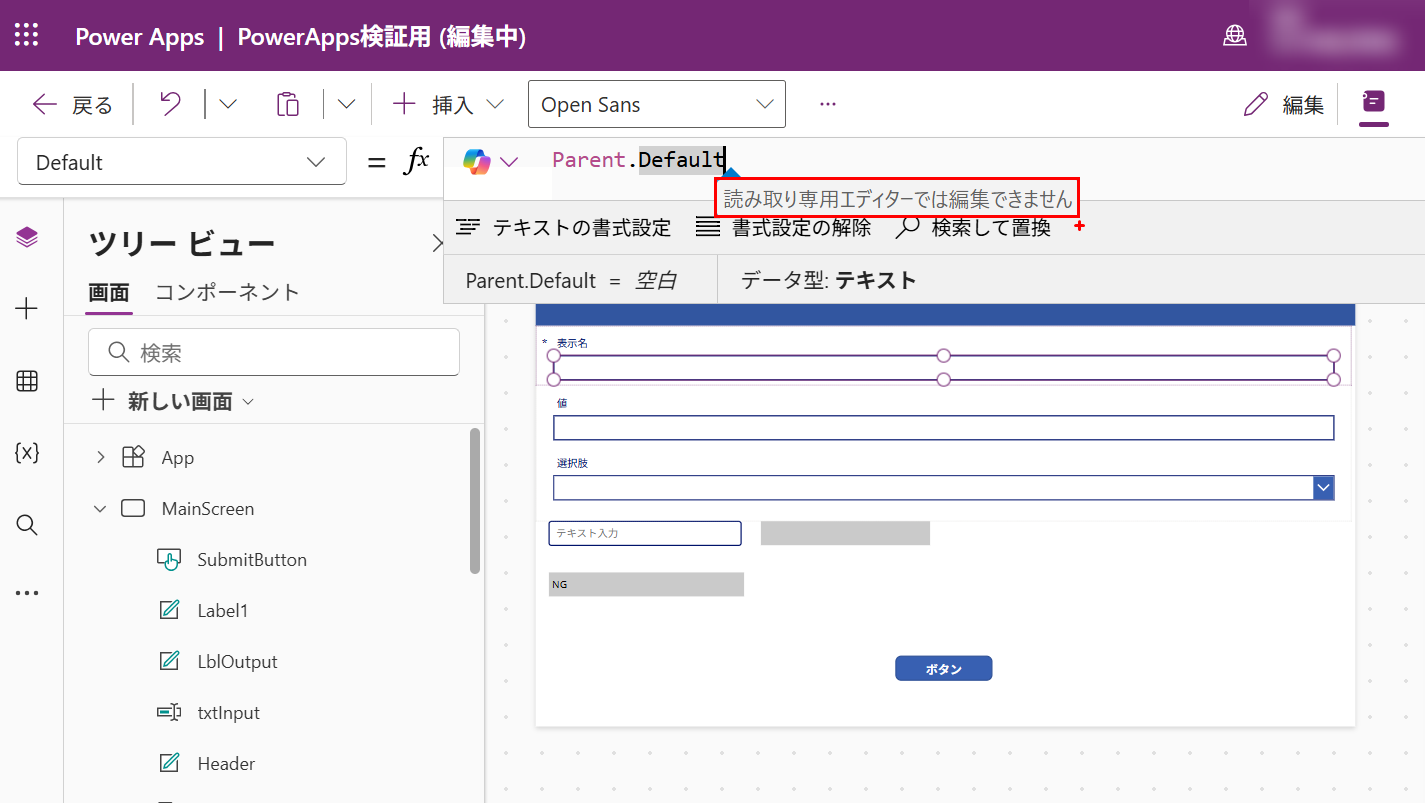Expand the App tree node
The width and height of the screenshot is (1425, 803).
click(x=100, y=458)
